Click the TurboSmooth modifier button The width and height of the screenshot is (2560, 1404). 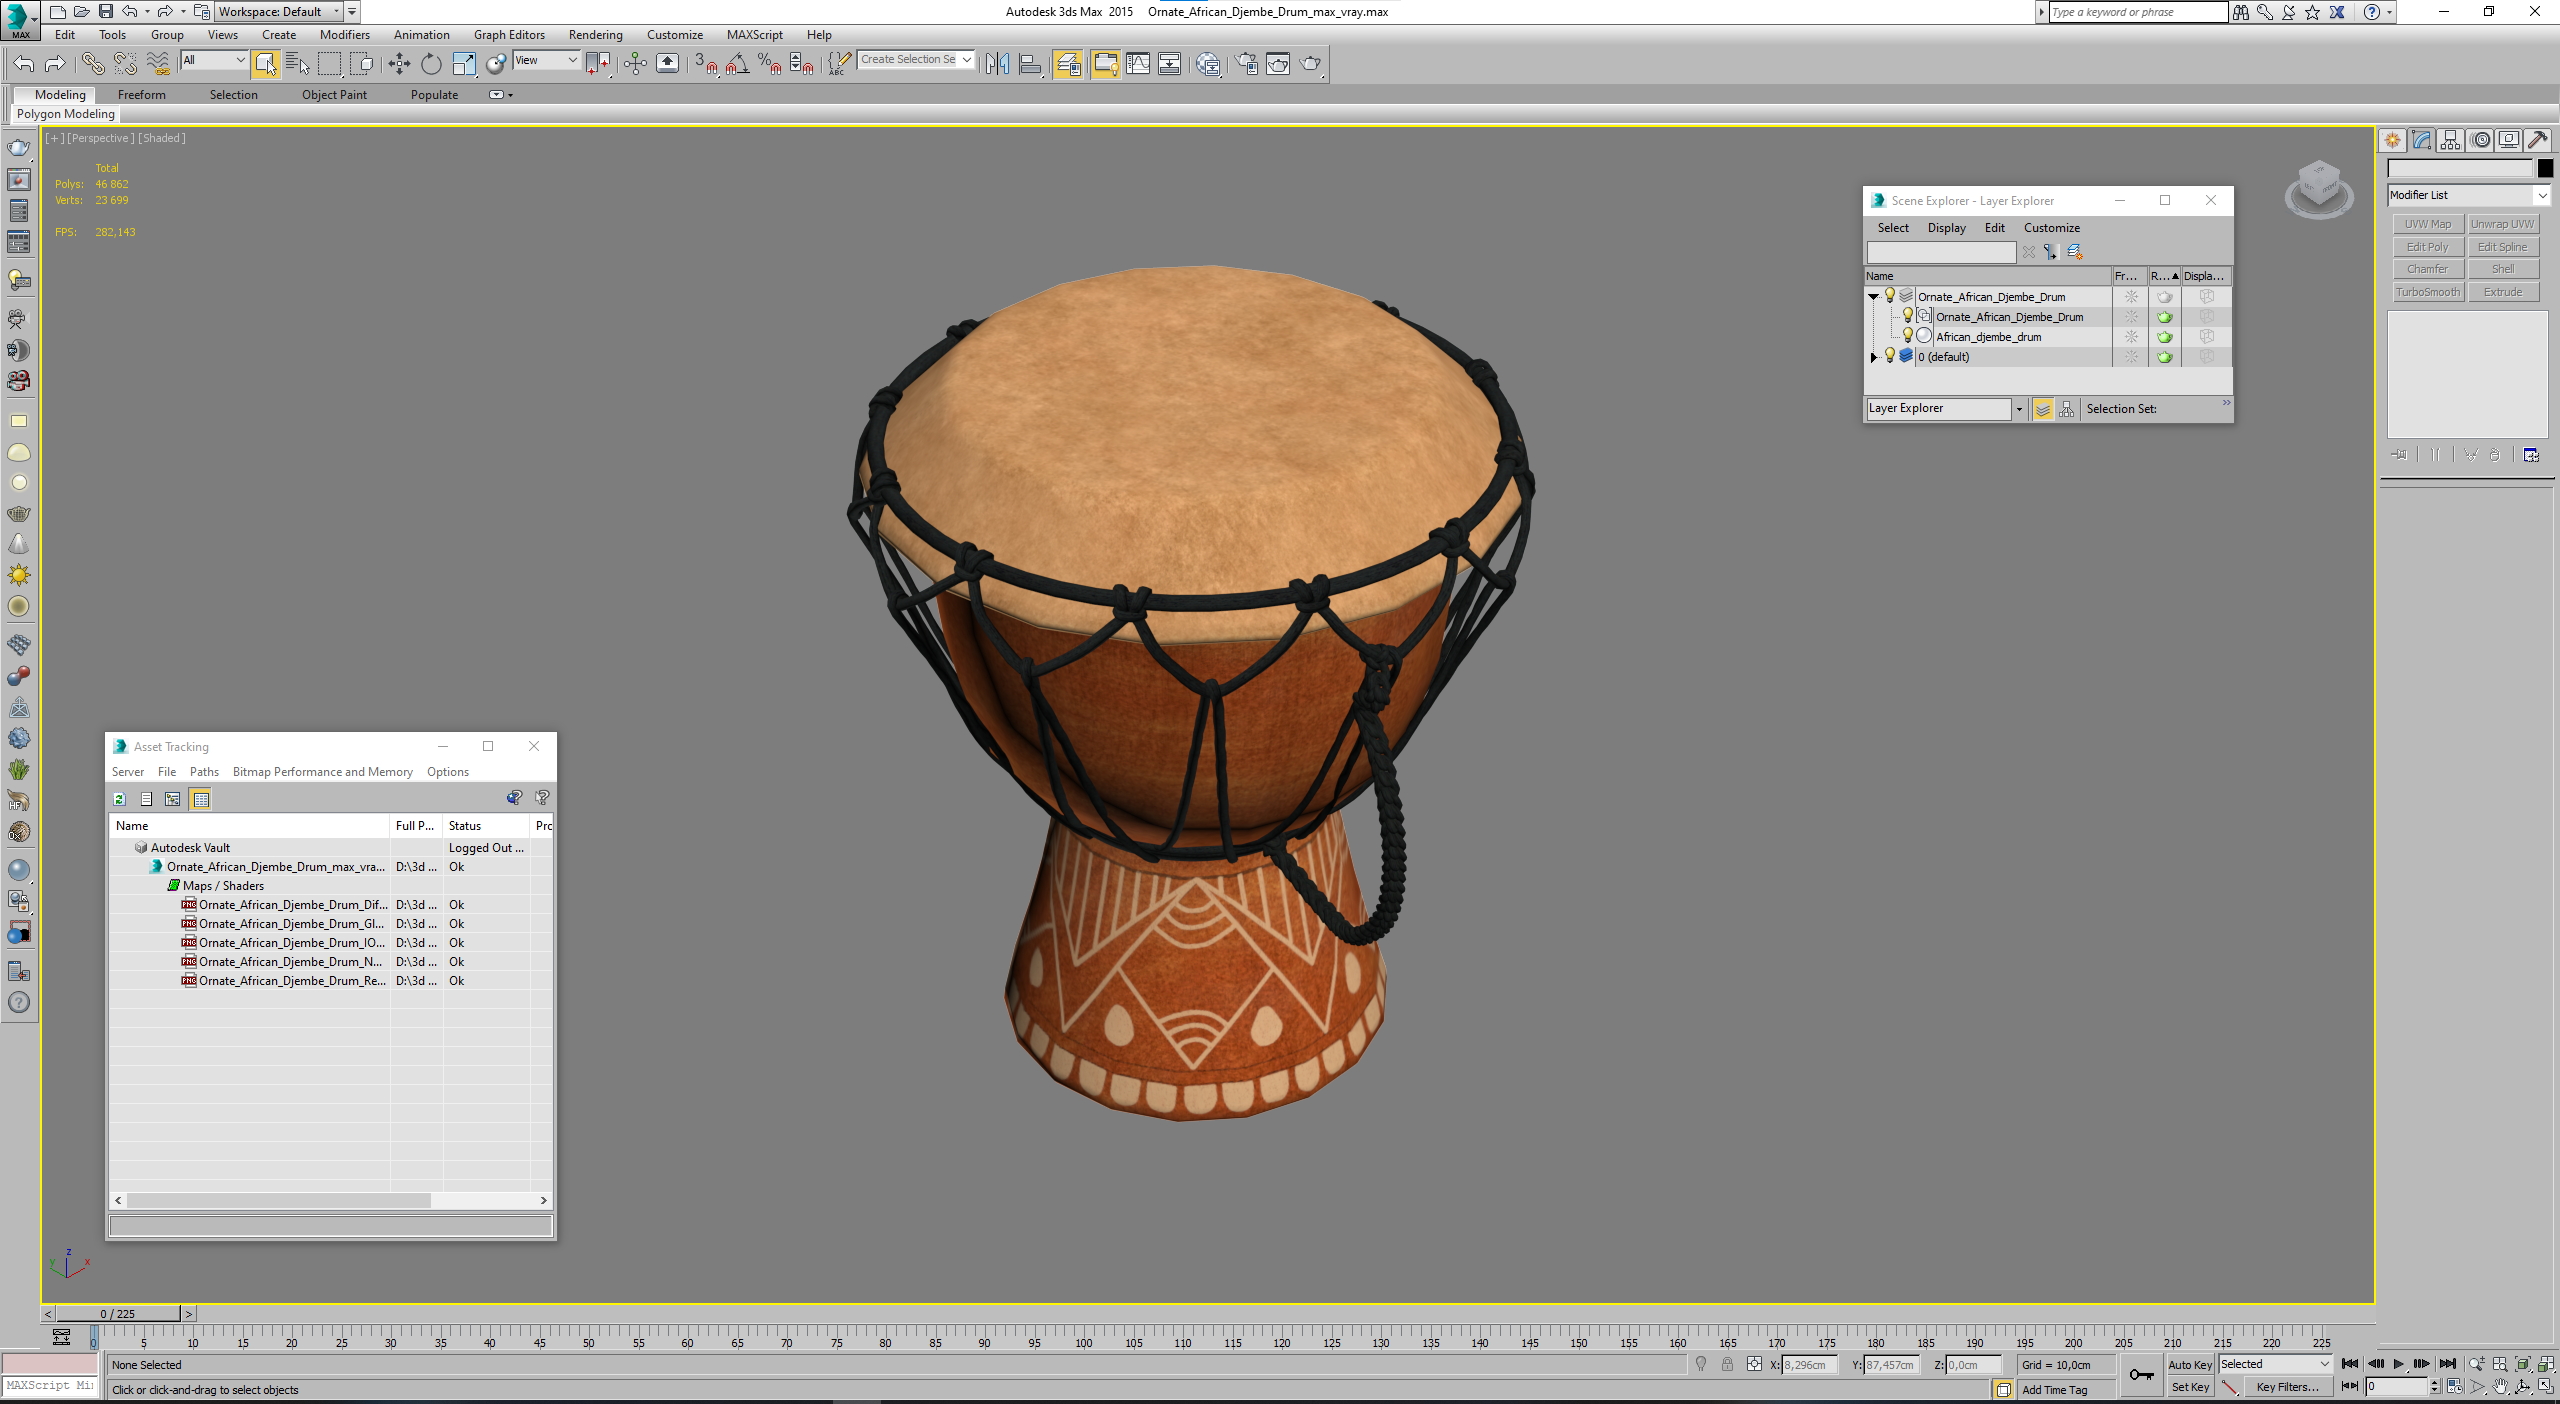2427,292
